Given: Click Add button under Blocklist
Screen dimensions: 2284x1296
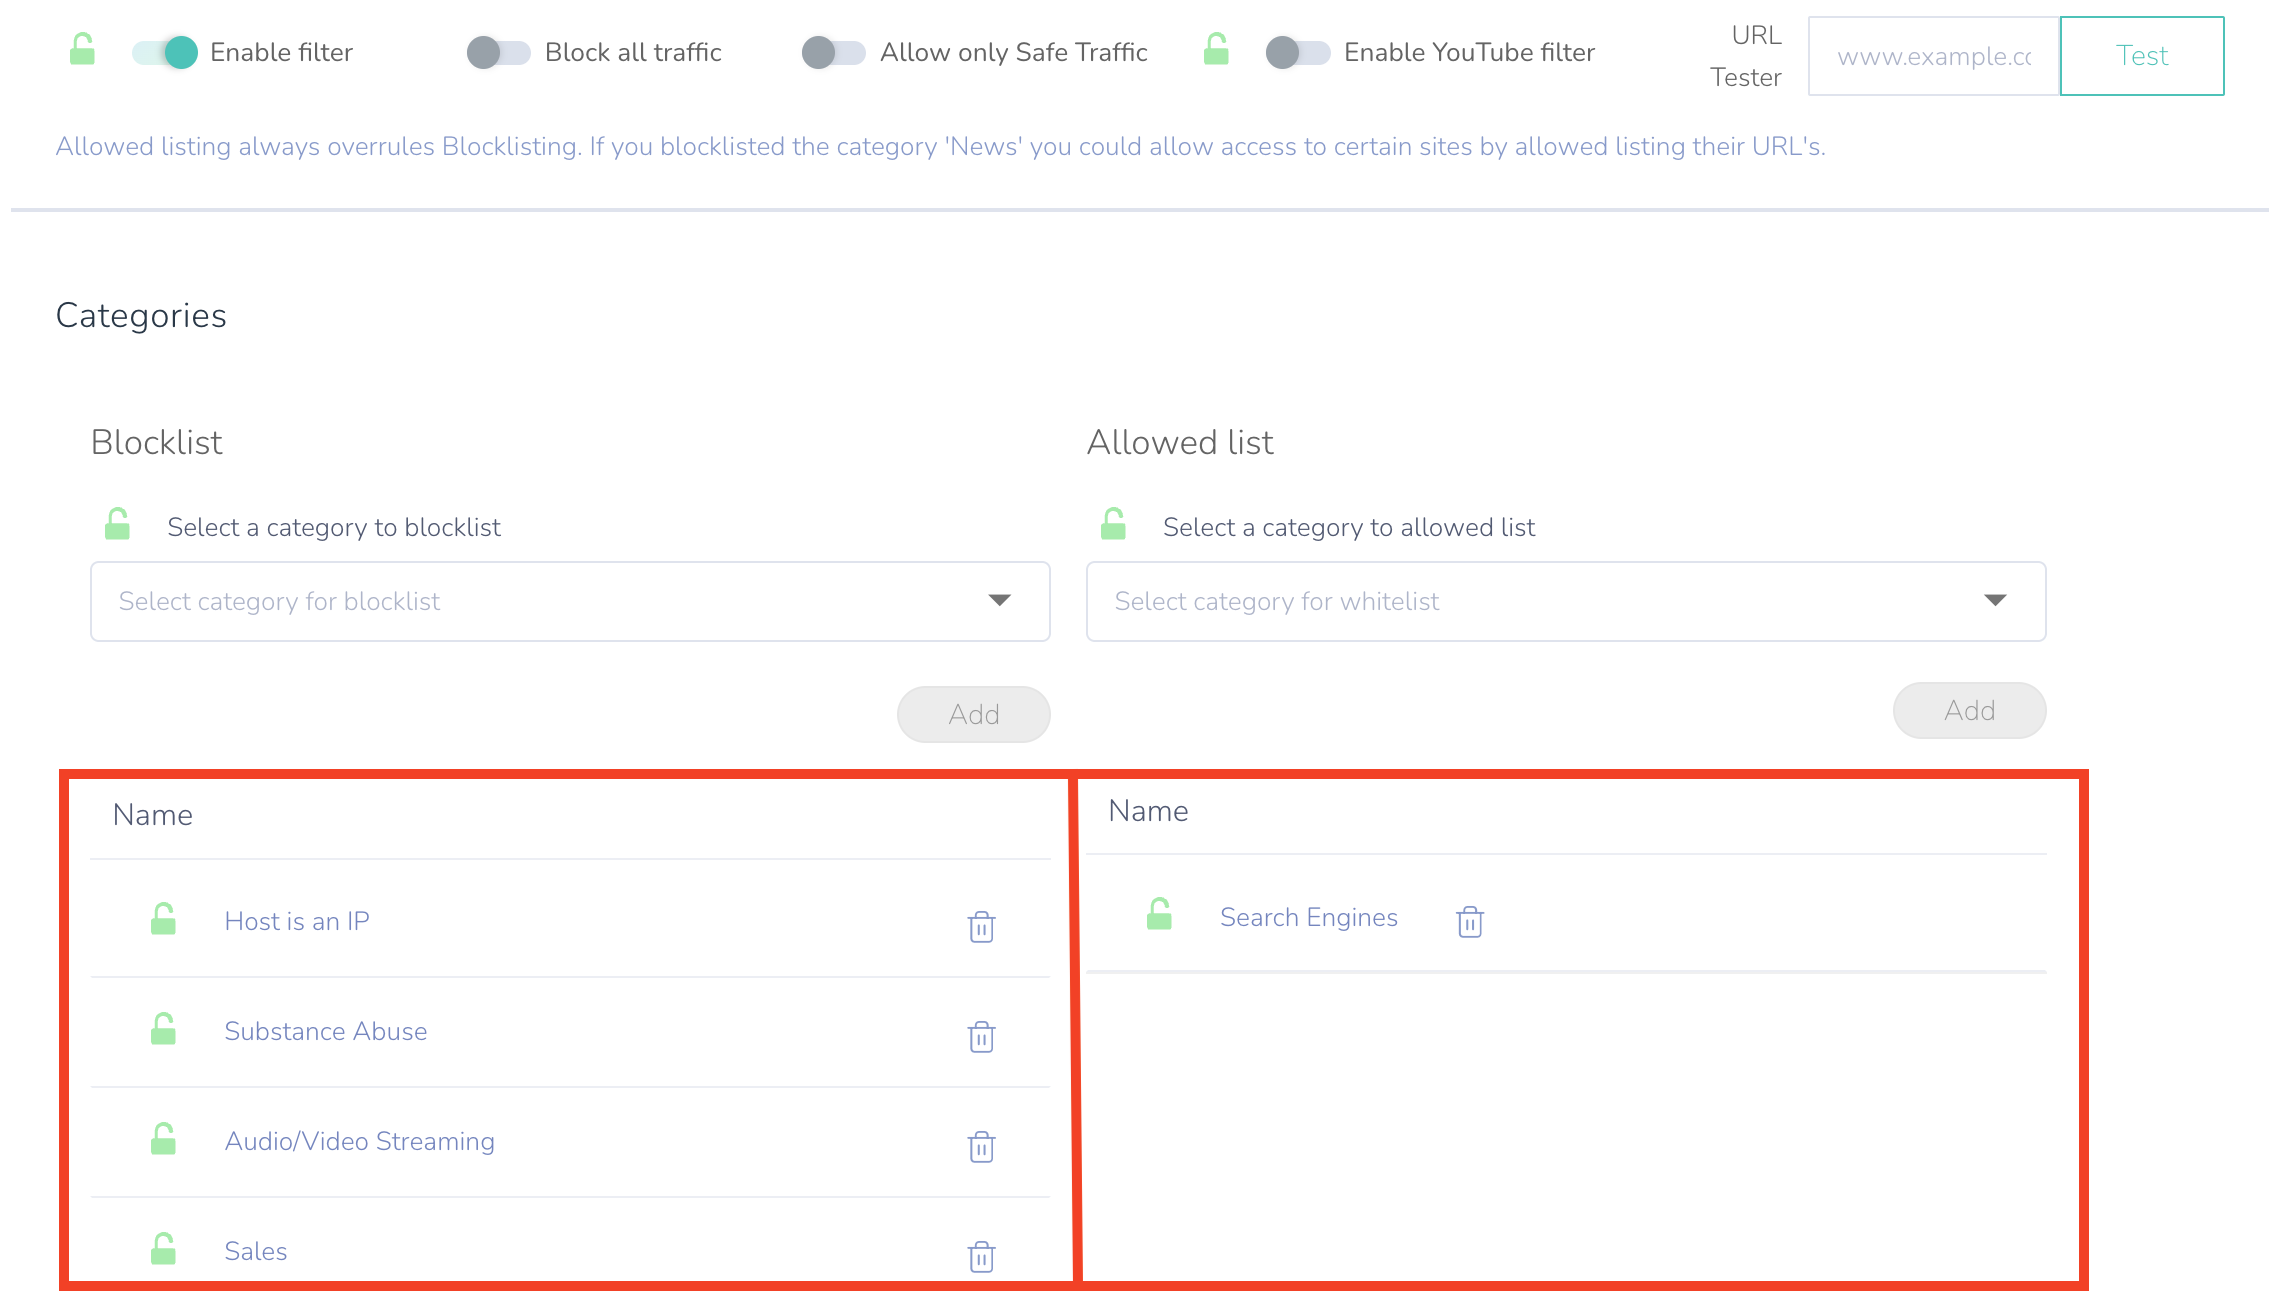Looking at the screenshot, I should click(x=973, y=714).
